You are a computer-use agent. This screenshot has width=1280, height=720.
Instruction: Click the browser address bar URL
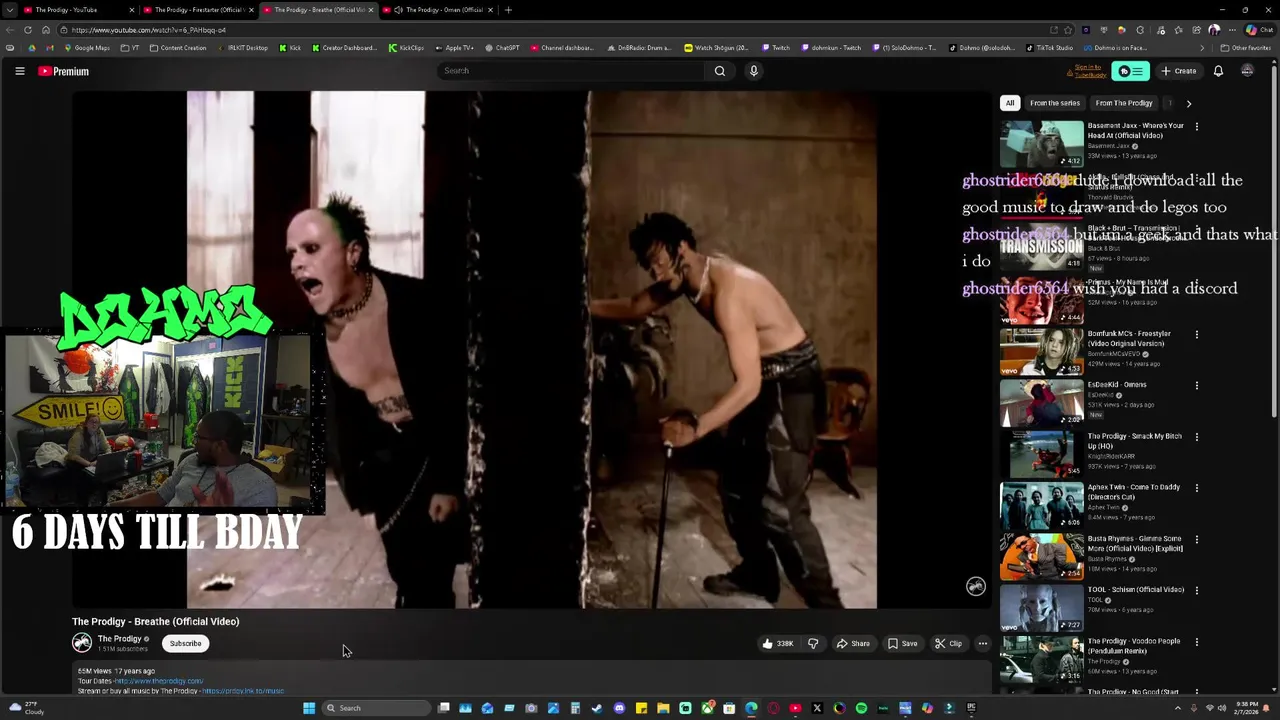[x=149, y=30]
